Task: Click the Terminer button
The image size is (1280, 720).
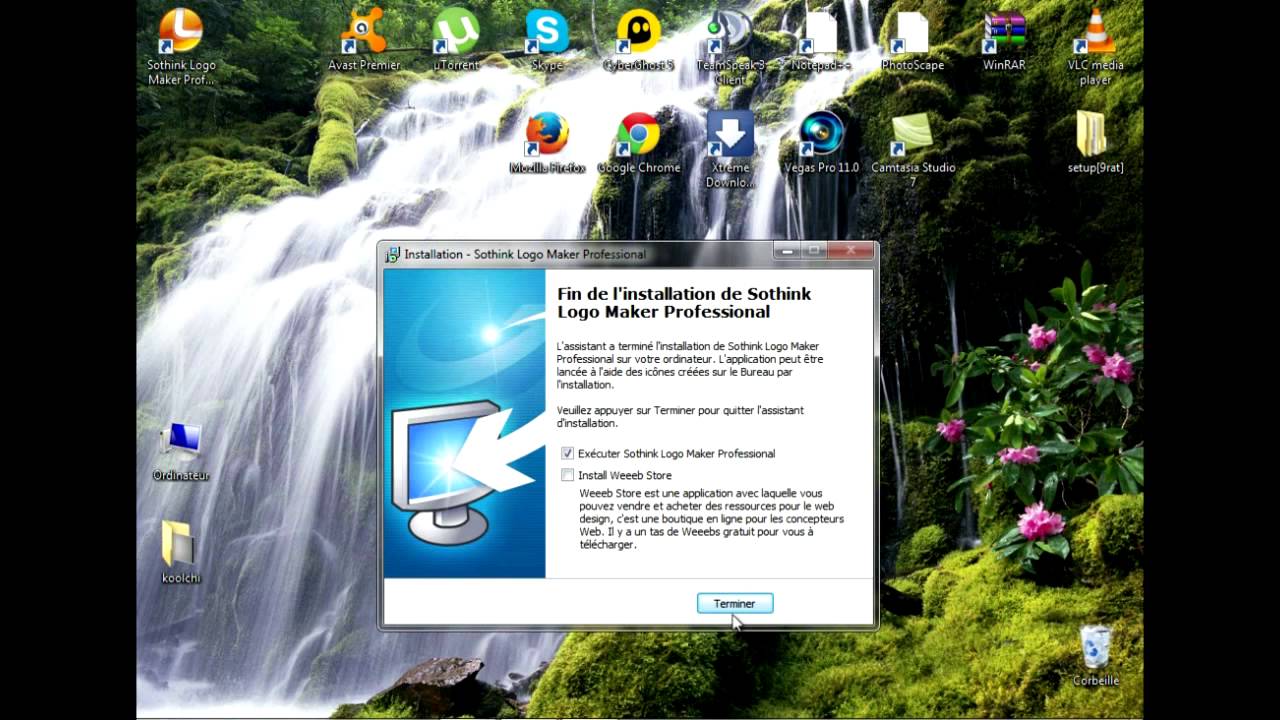Action: click(x=734, y=604)
